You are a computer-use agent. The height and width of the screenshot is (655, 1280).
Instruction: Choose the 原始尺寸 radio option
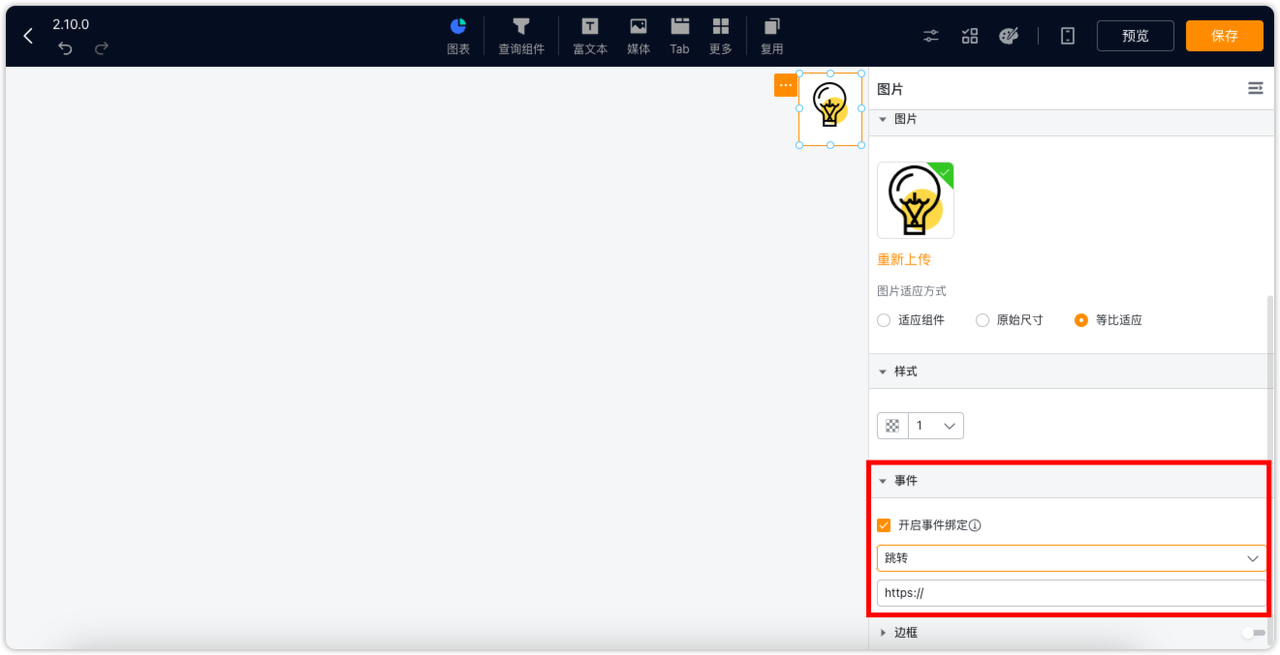[981, 319]
